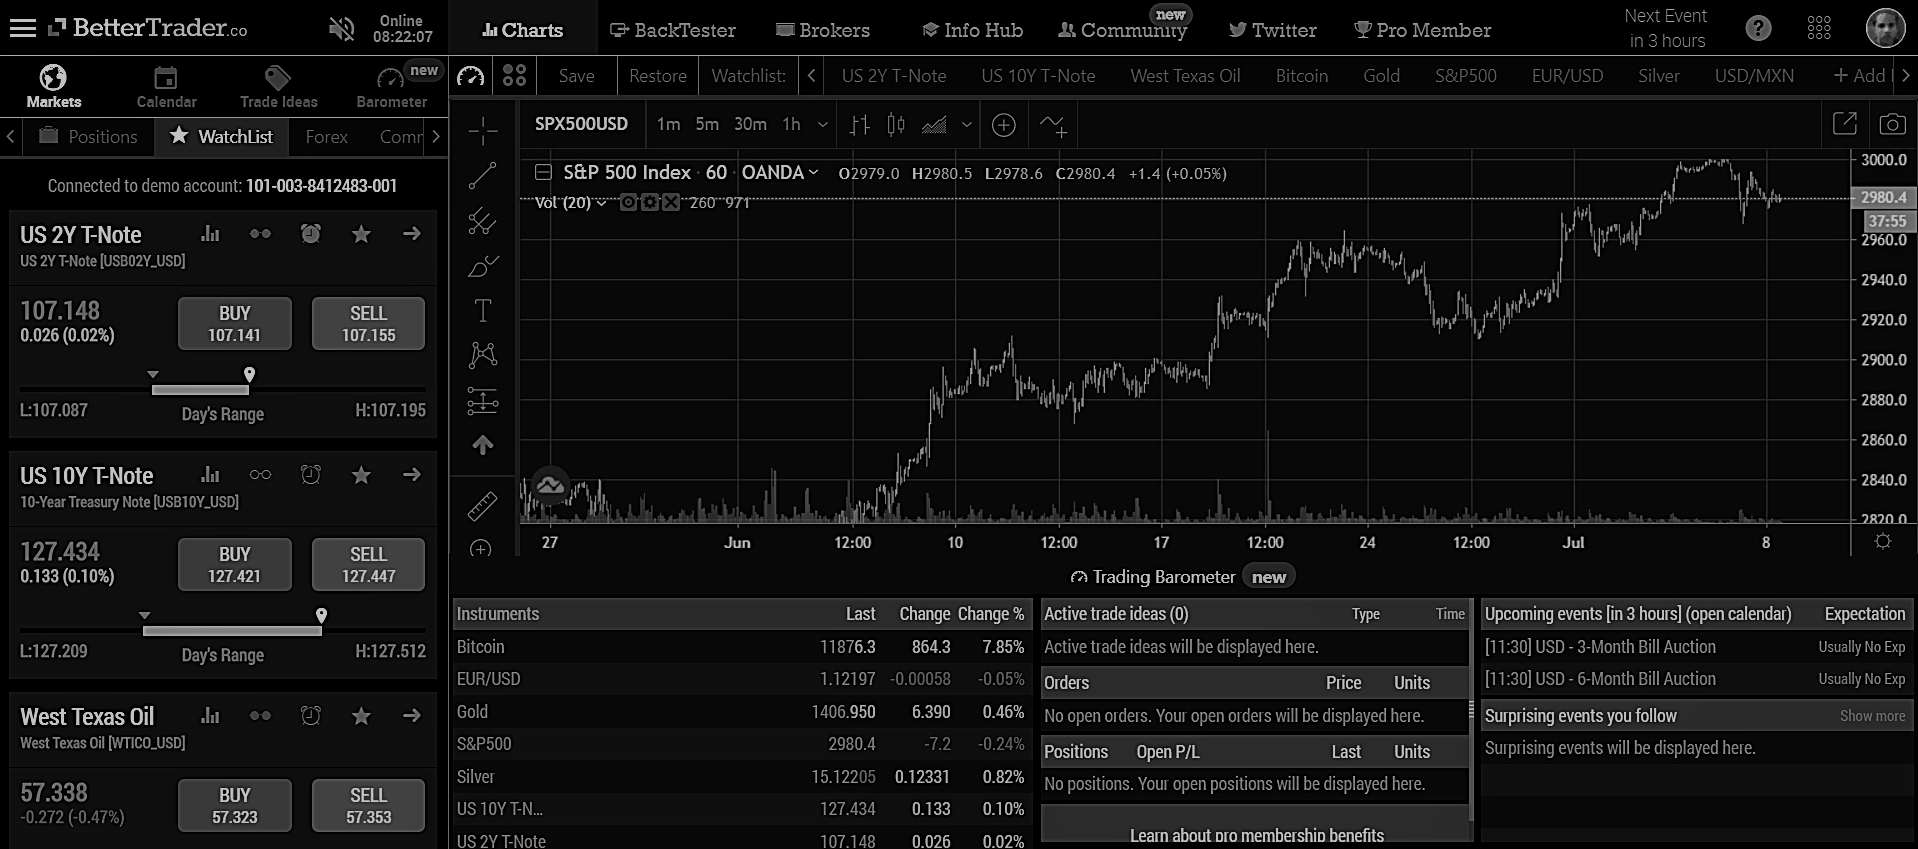
Task: Click BUY 107.141 button
Action: point(235,323)
